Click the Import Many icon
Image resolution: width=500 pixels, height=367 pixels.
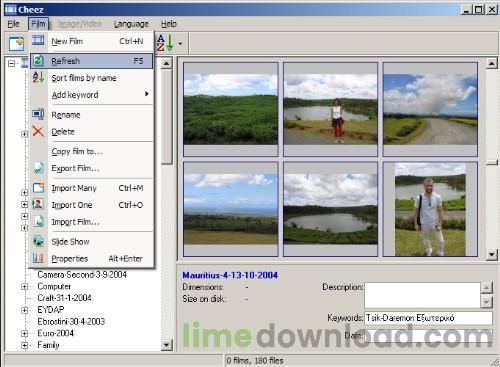[x=38, y=188]
